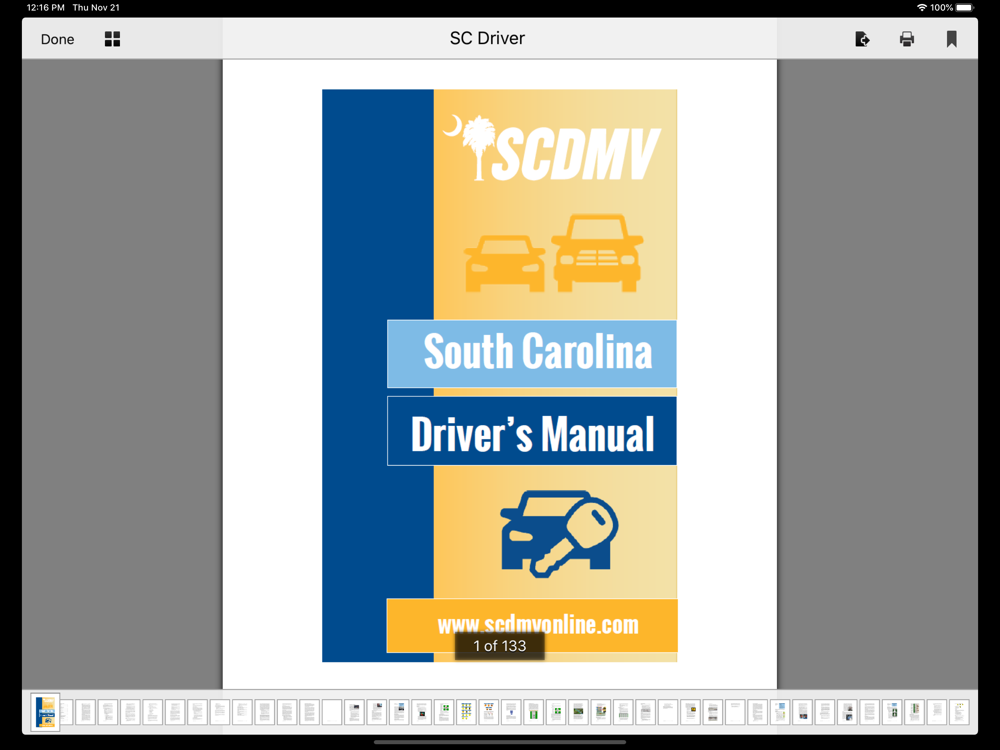This screenshot has height=750, width=1000.
Task: Open the www.scdmvonline.com link on the cover
Action: [538, 624]
